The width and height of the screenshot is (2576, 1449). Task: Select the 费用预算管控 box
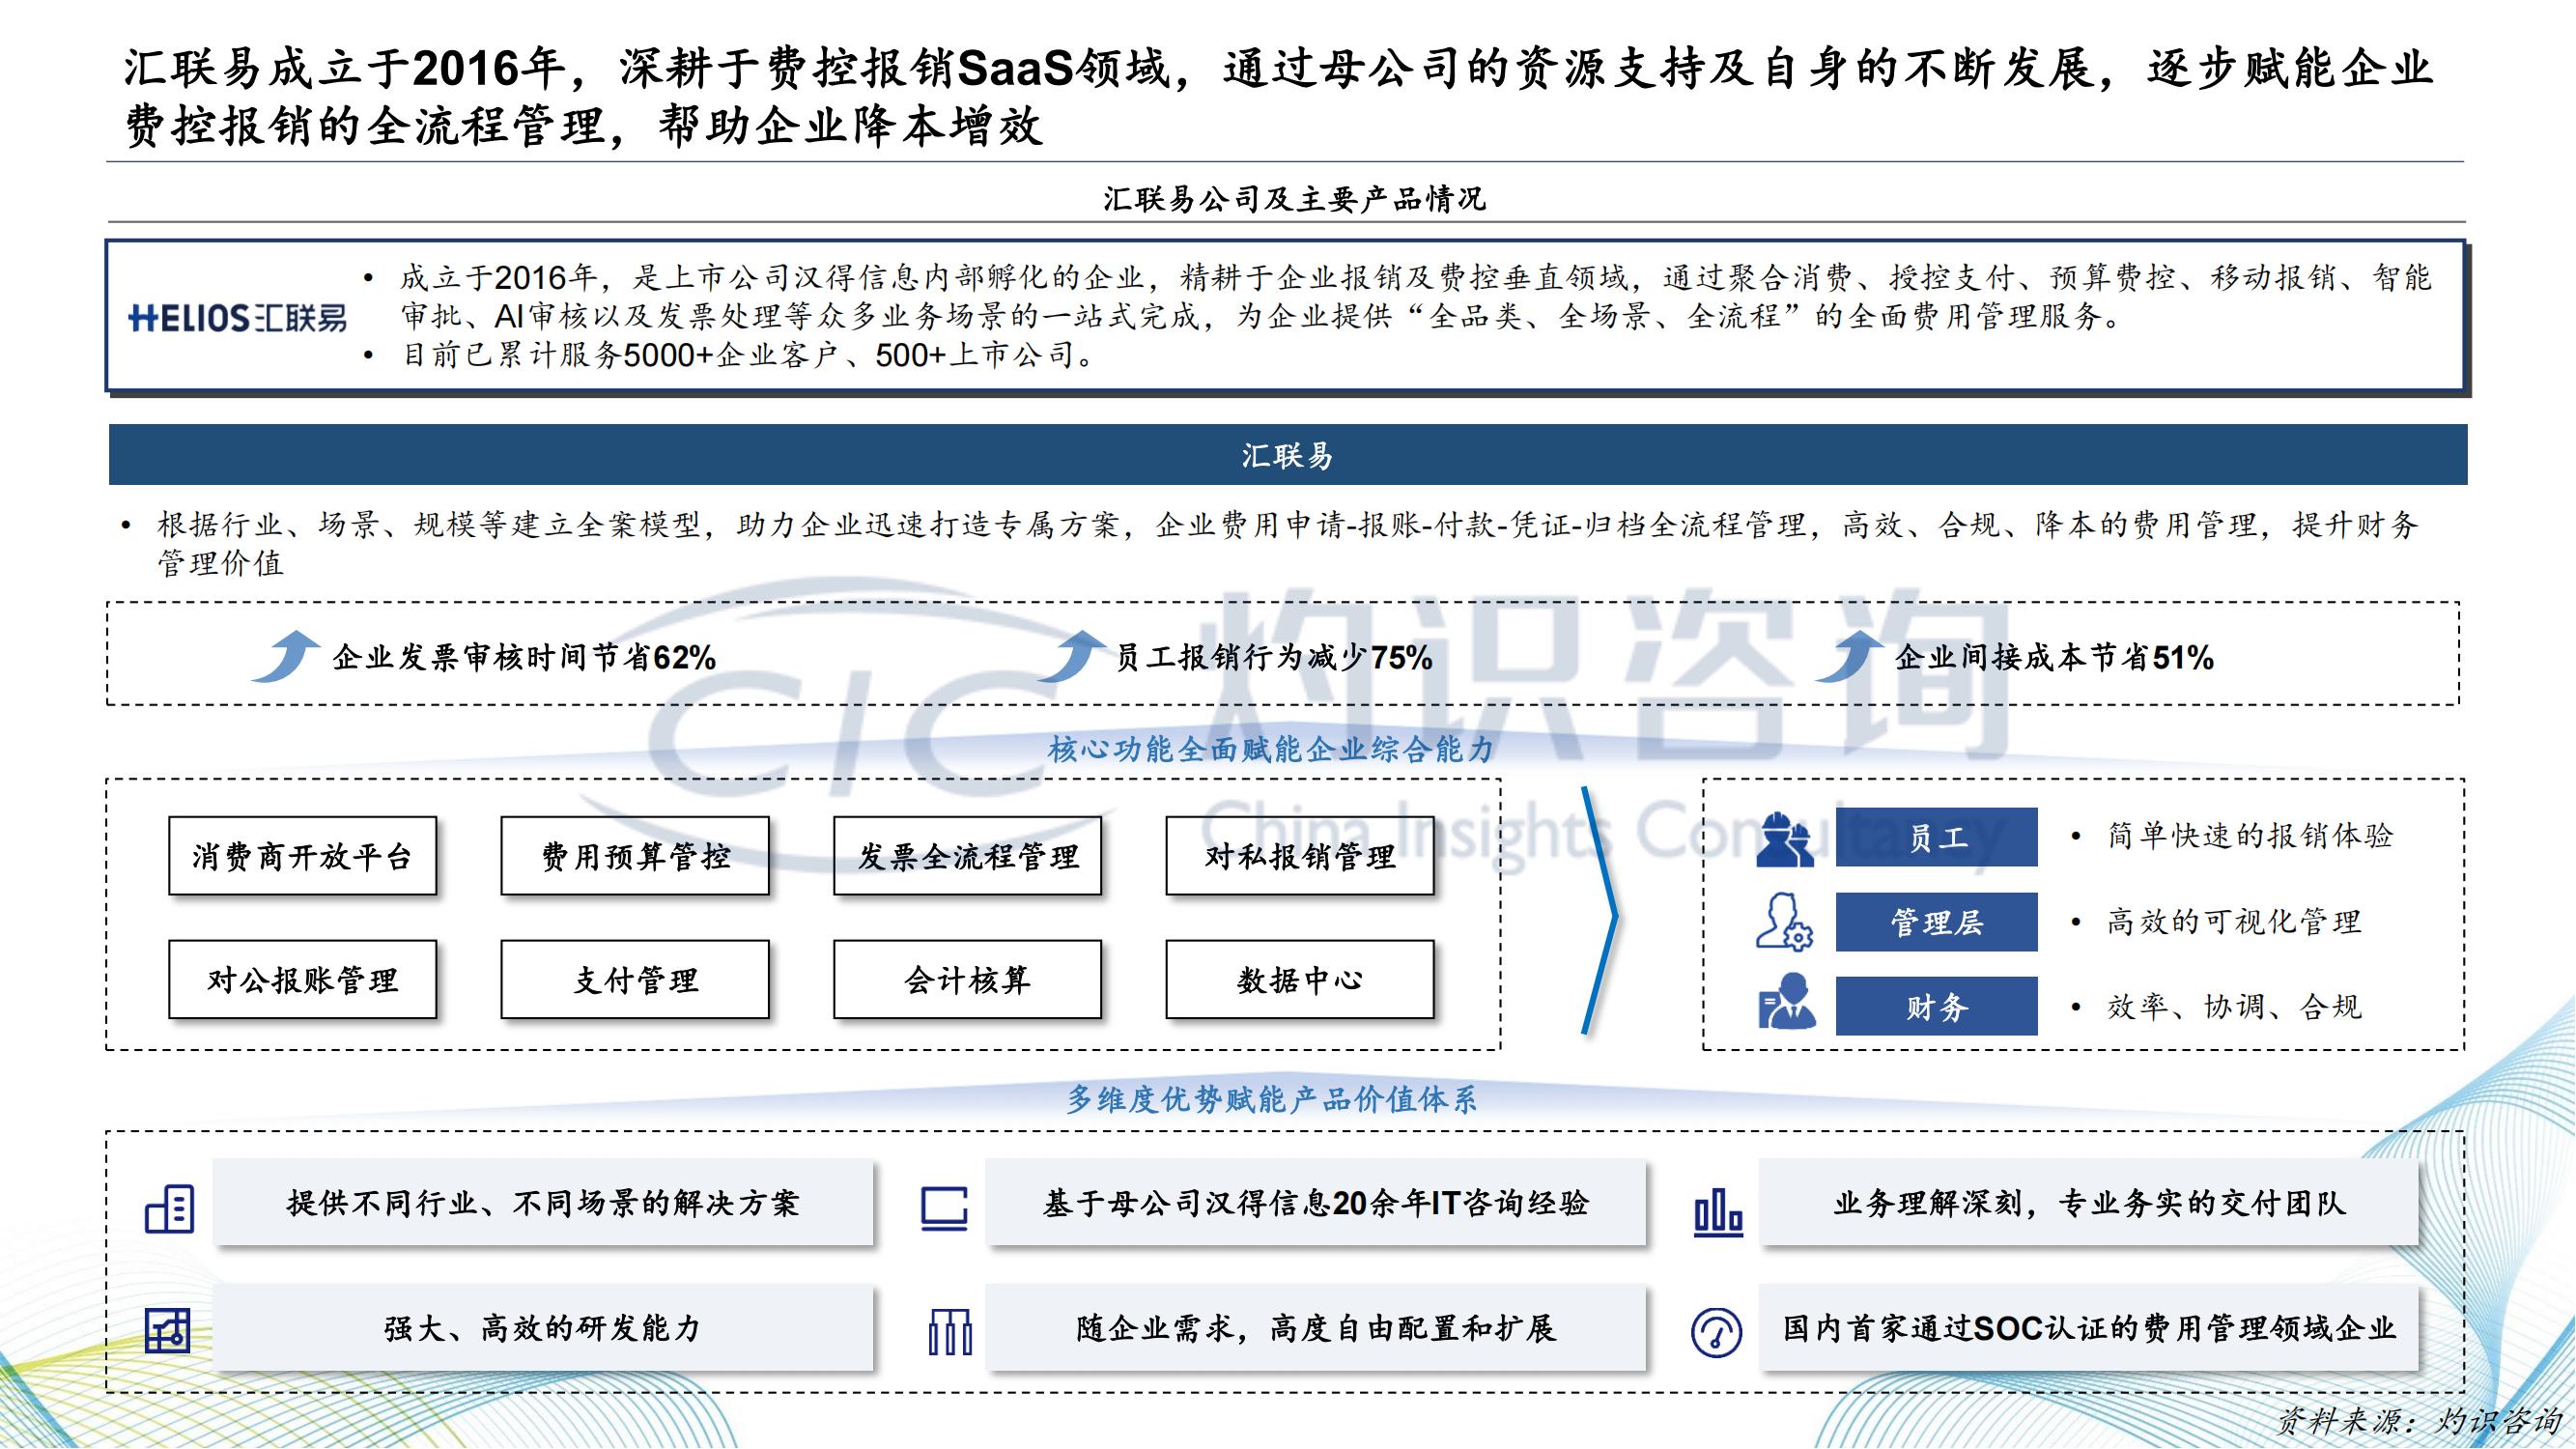click(x=635, y=856)
